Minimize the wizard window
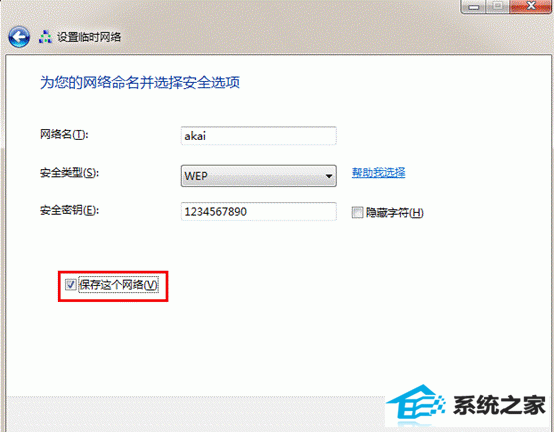The height and width of the screenshot is (432, 554). tap(473, 6)
